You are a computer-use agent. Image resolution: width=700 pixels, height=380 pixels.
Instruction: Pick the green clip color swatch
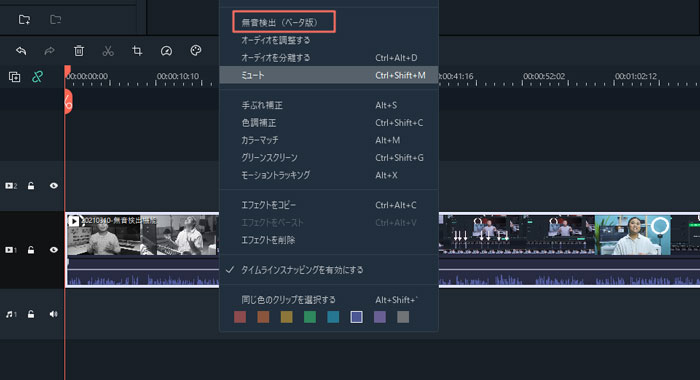click(310, 317)
